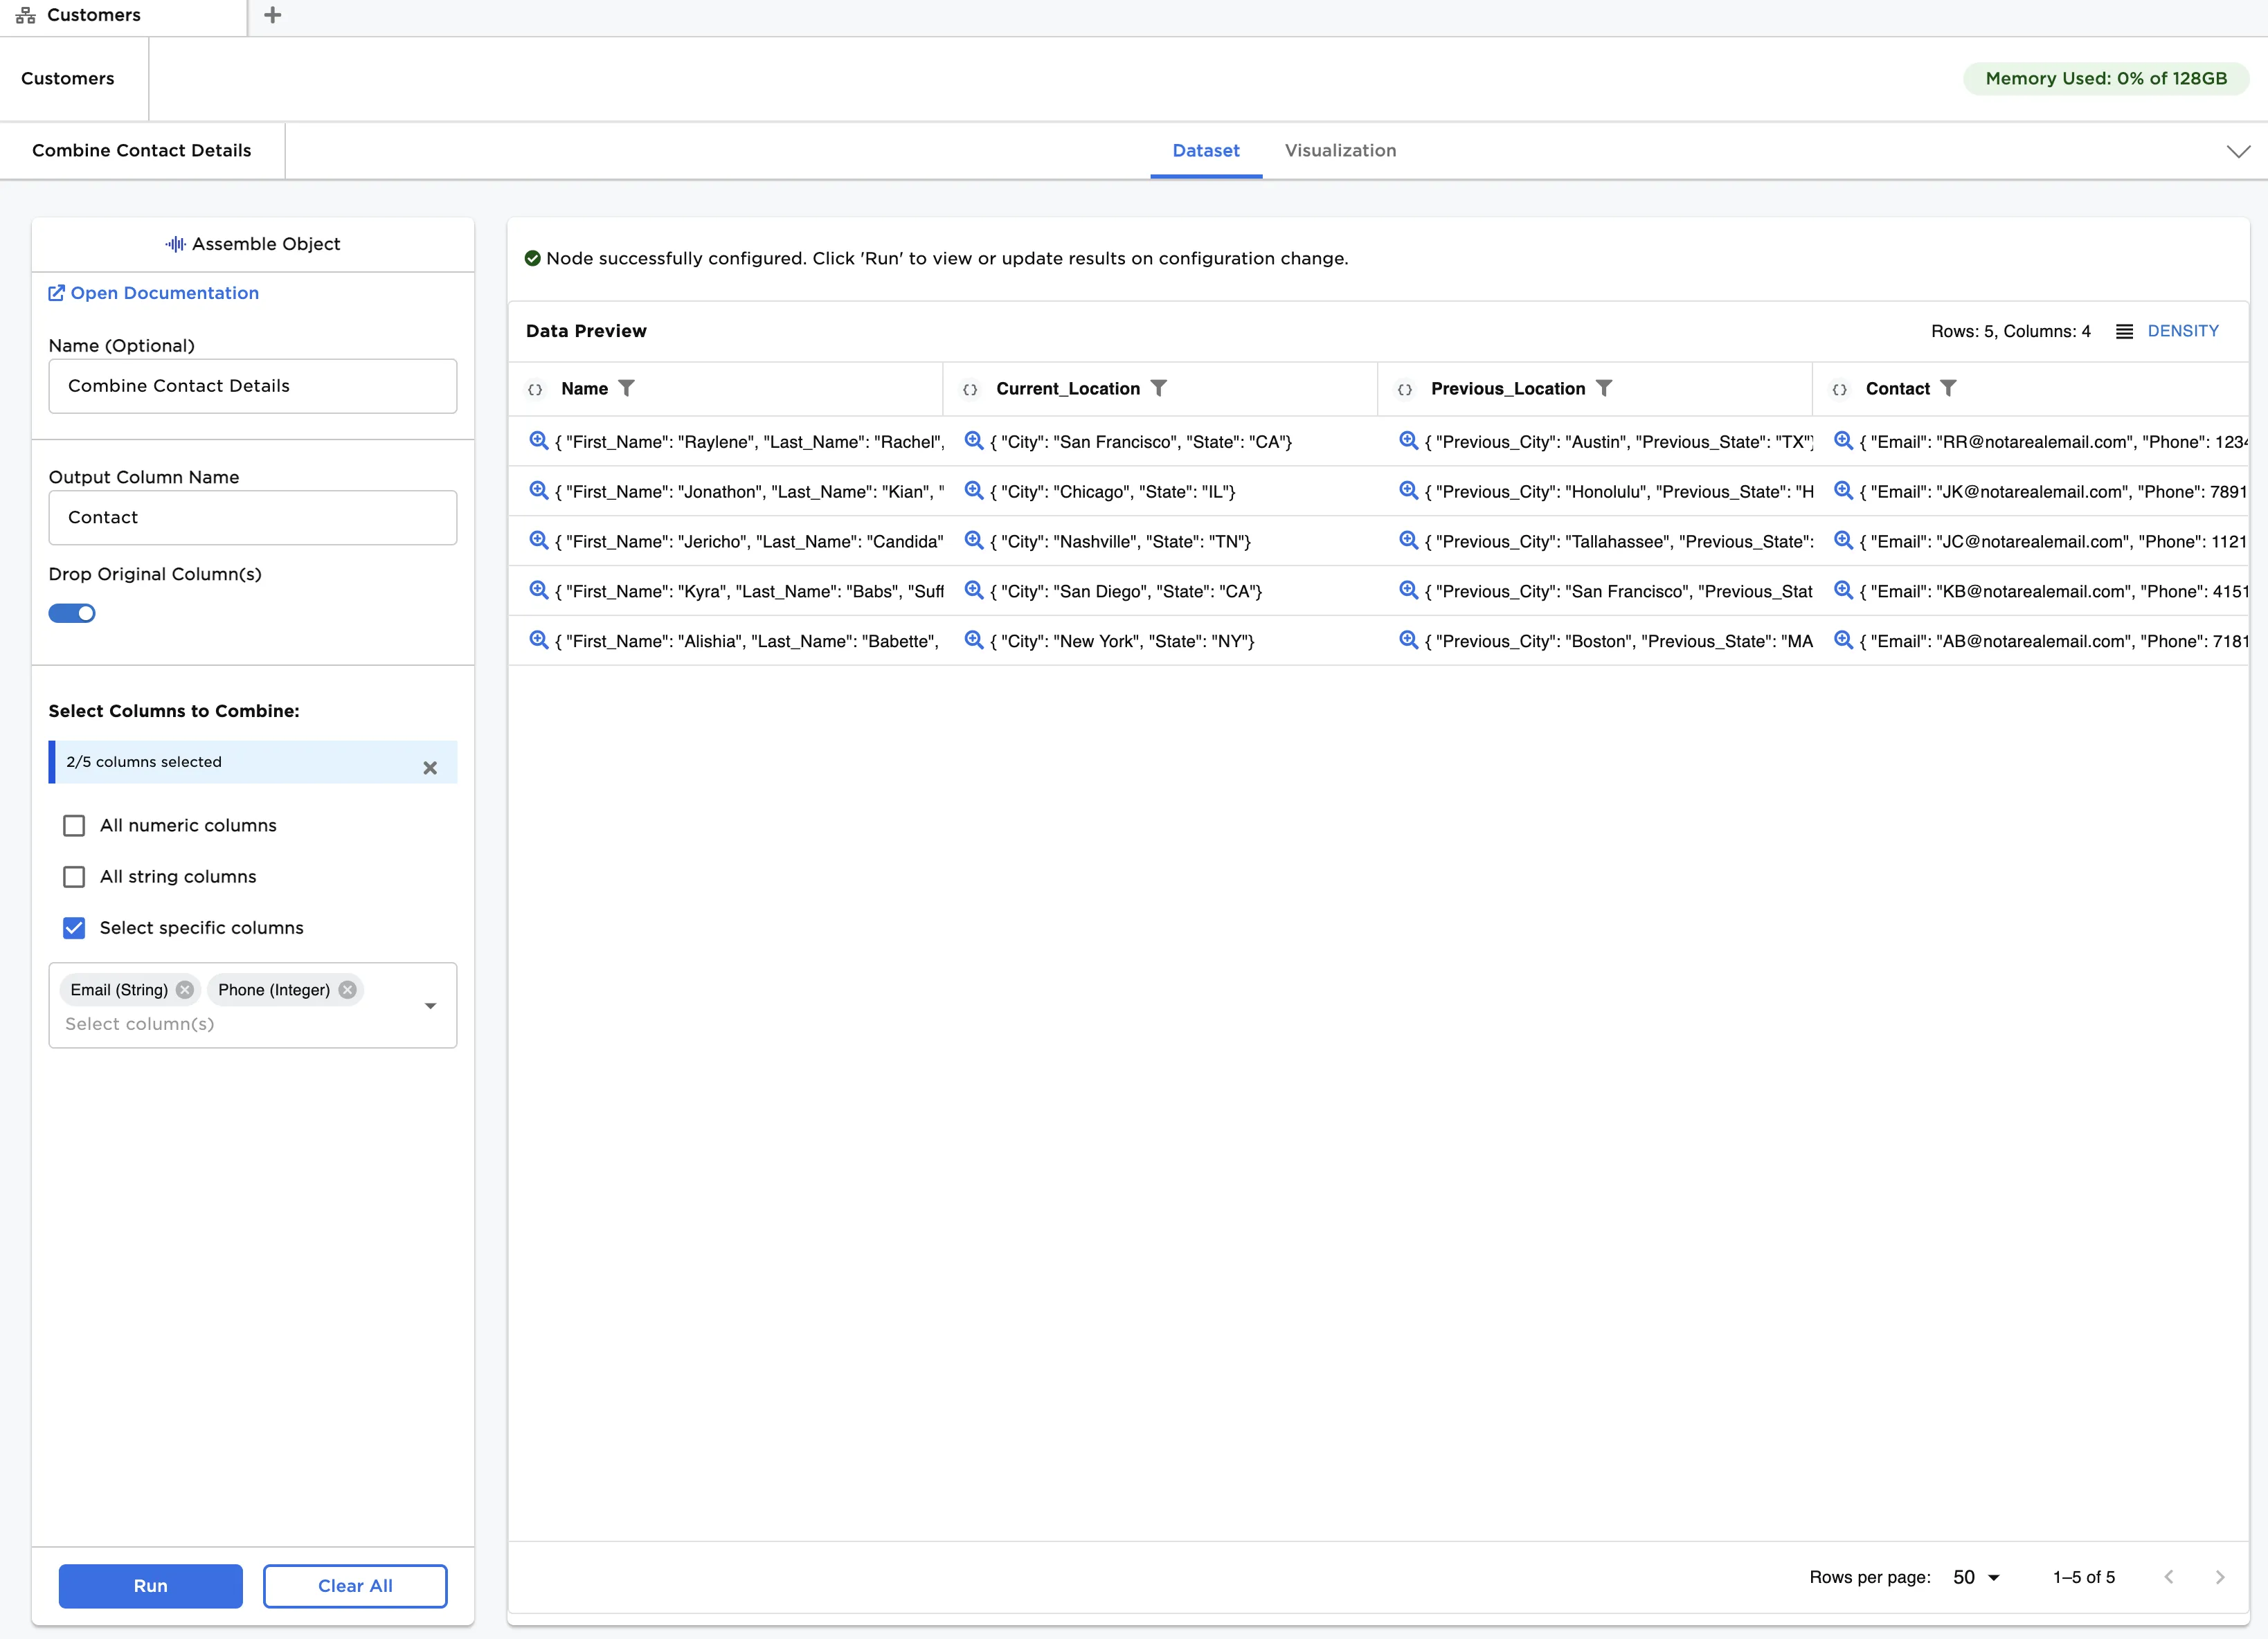Remove the Phone (Integer) chip
This screenshot has width=2268, height=1639.
tap(347, 990)
